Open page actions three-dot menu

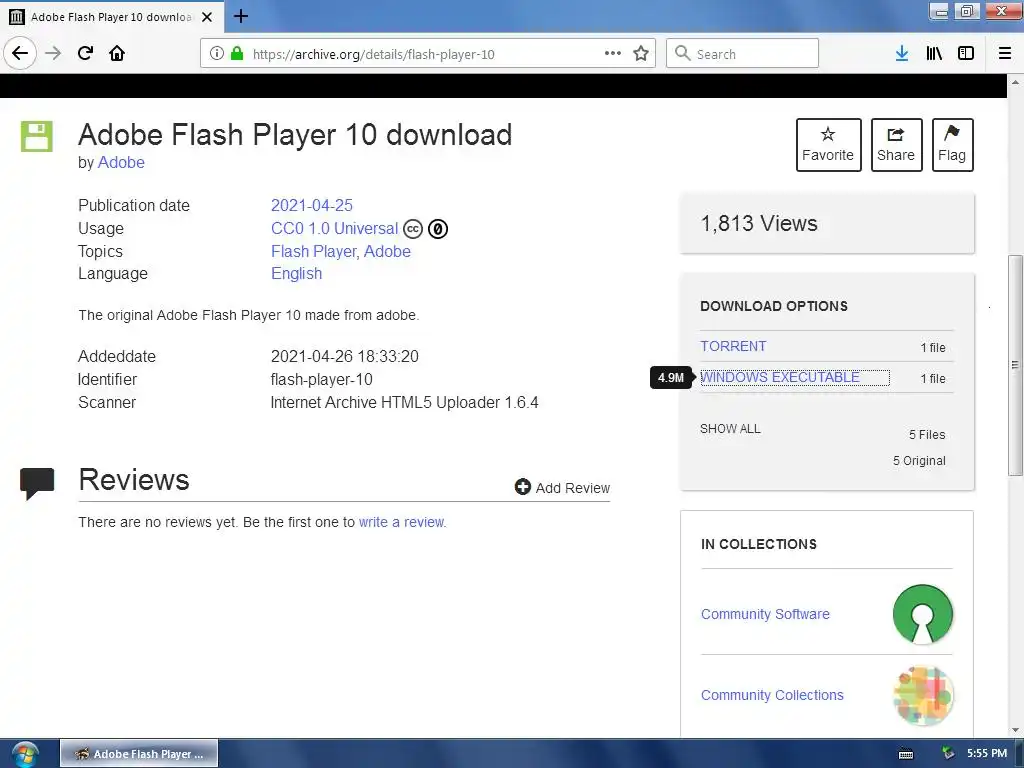point(613,54)
